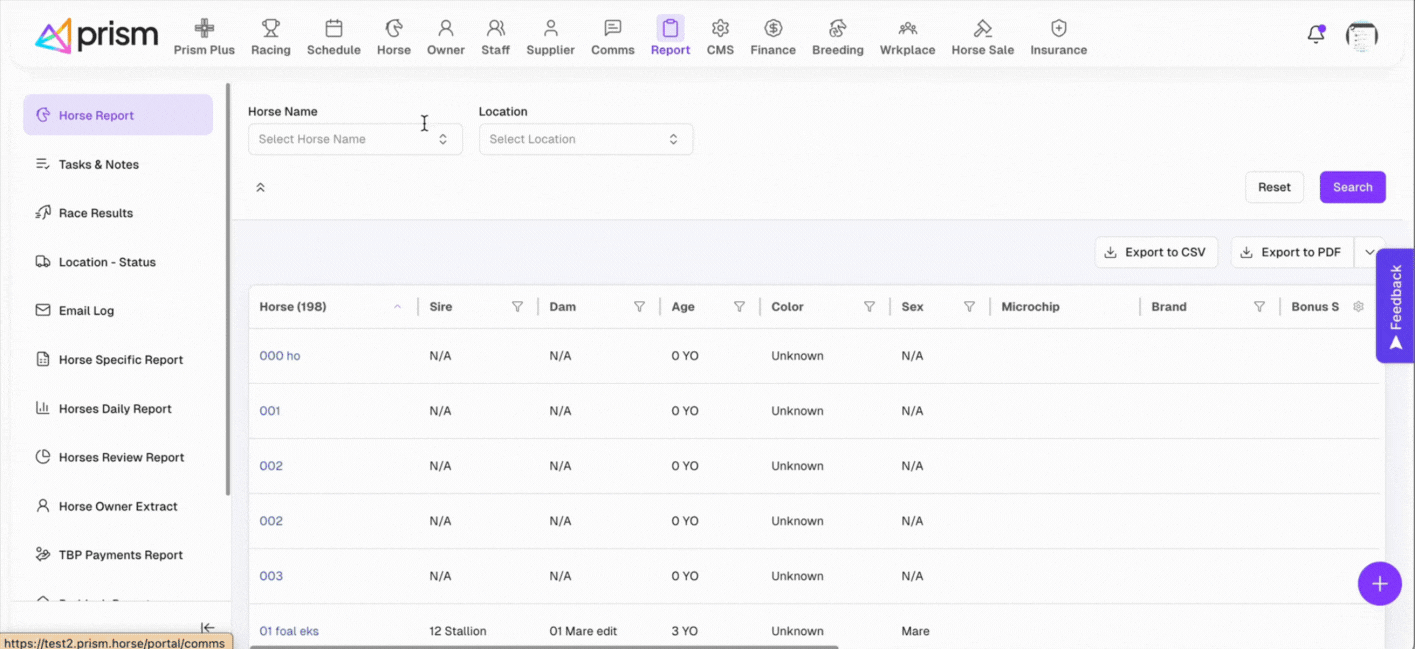Open the Select Location dropdown
The image size is (1415, 649).
coord(585,139)
